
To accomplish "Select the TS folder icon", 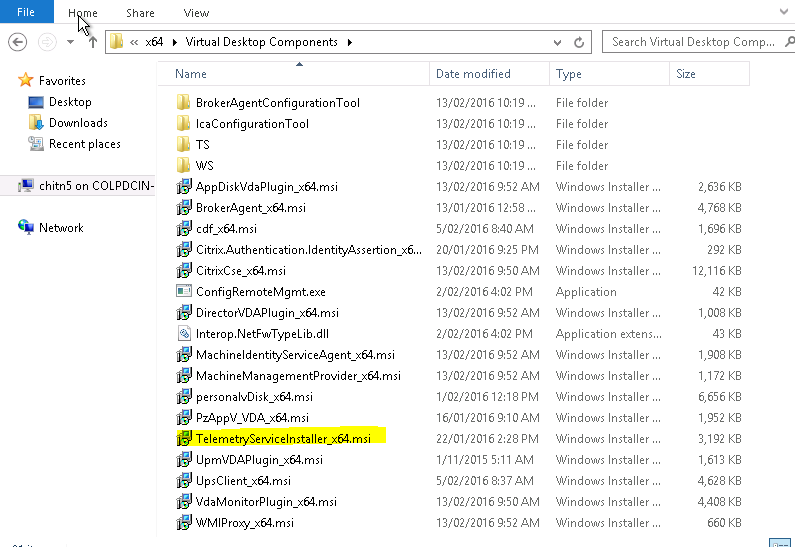I will tap(183, 144).
